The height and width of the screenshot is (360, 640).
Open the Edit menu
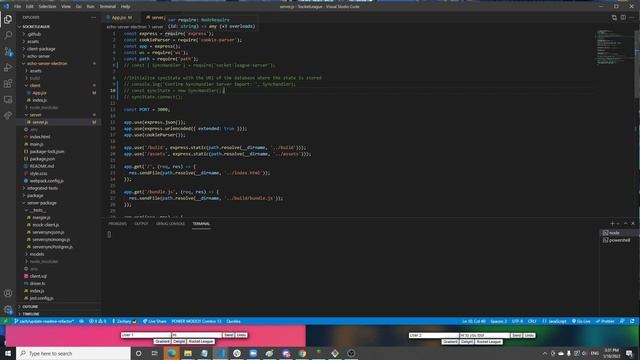[30, 7]
